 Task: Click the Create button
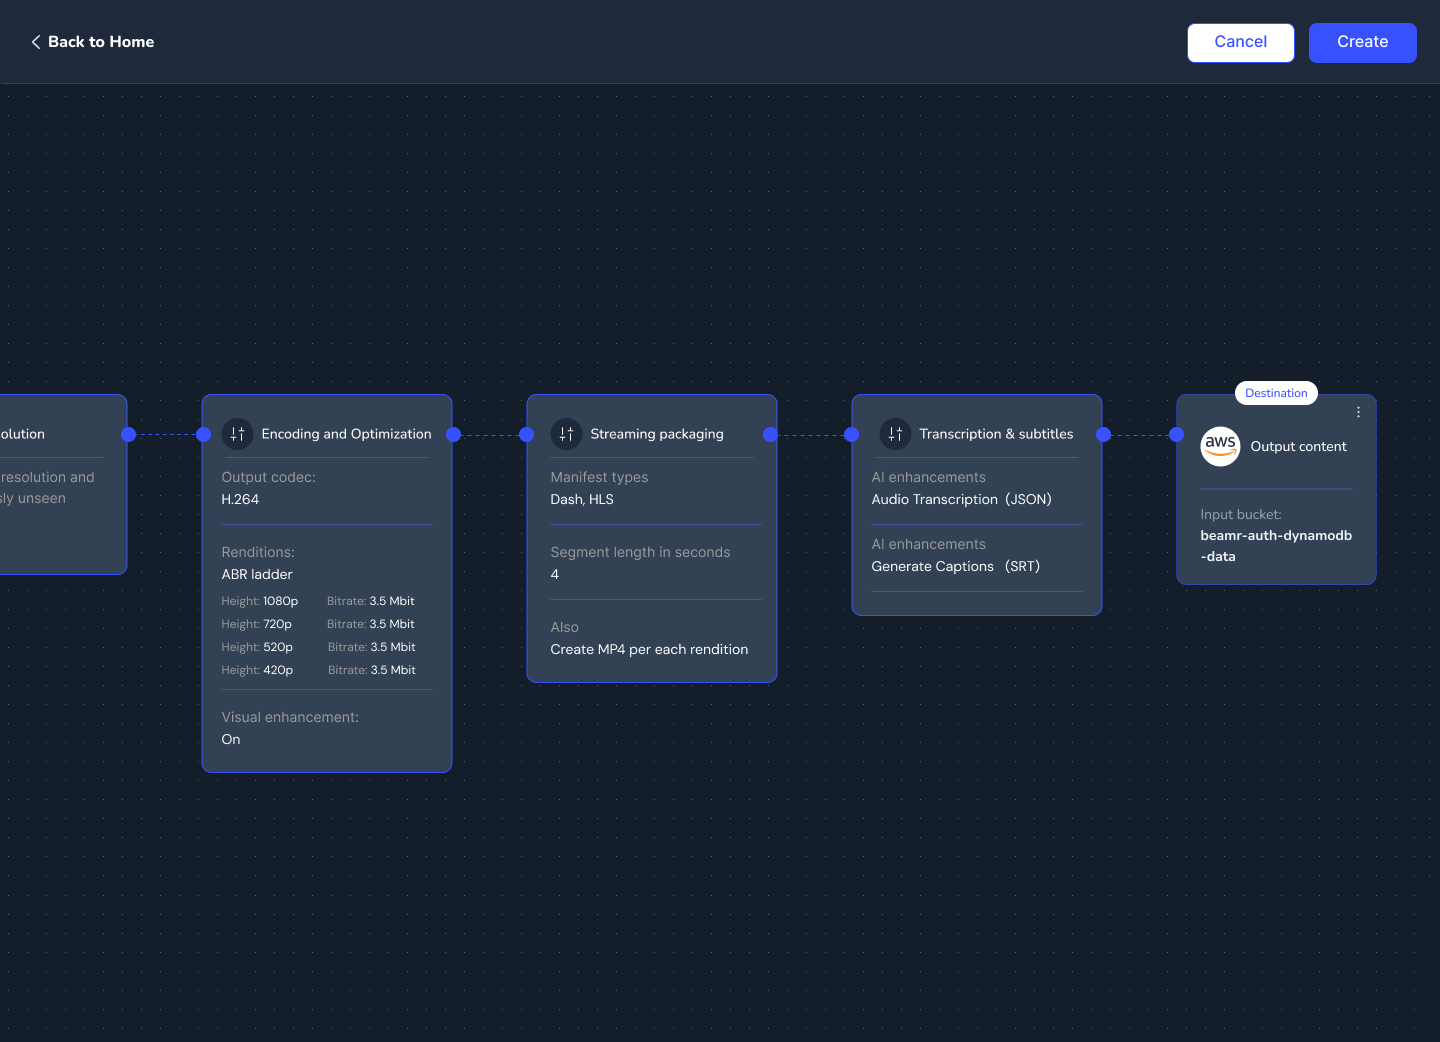1362,42
